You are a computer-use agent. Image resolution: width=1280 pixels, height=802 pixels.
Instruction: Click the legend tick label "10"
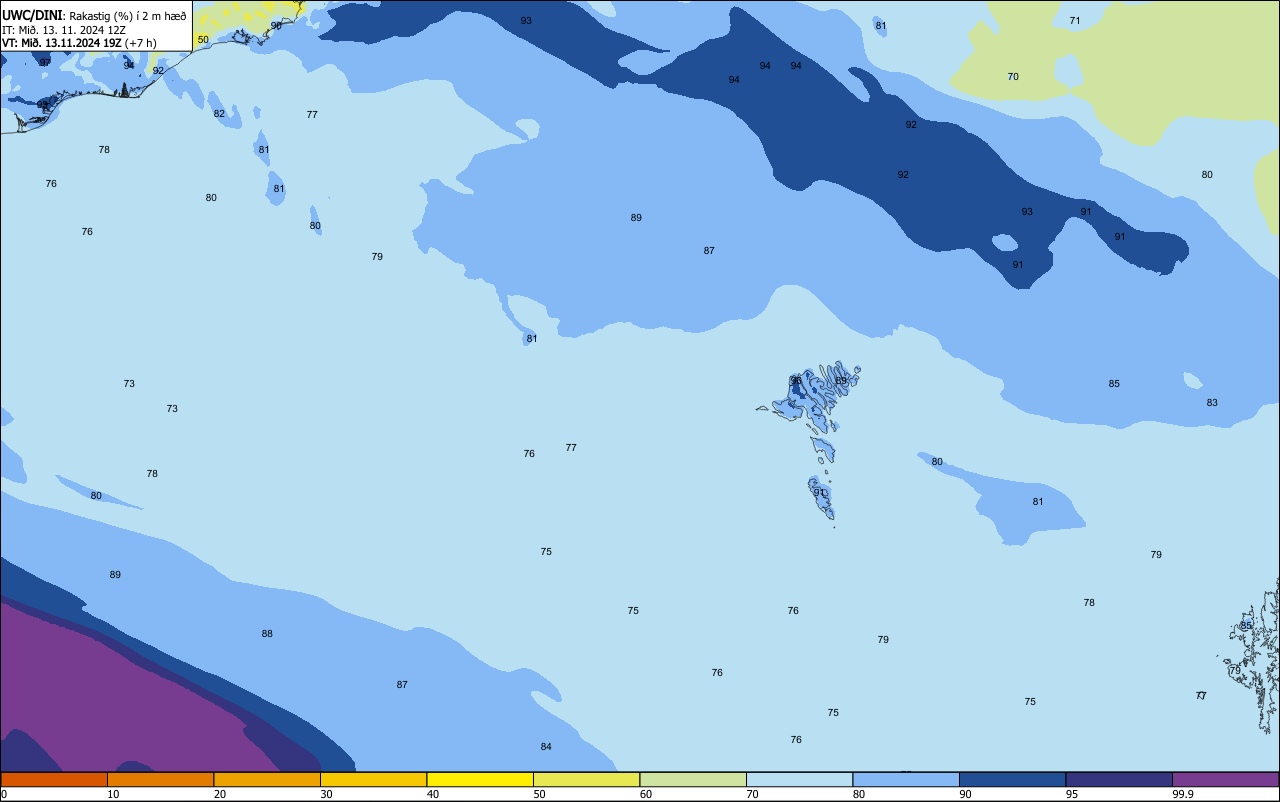click(x=113, y=794)
